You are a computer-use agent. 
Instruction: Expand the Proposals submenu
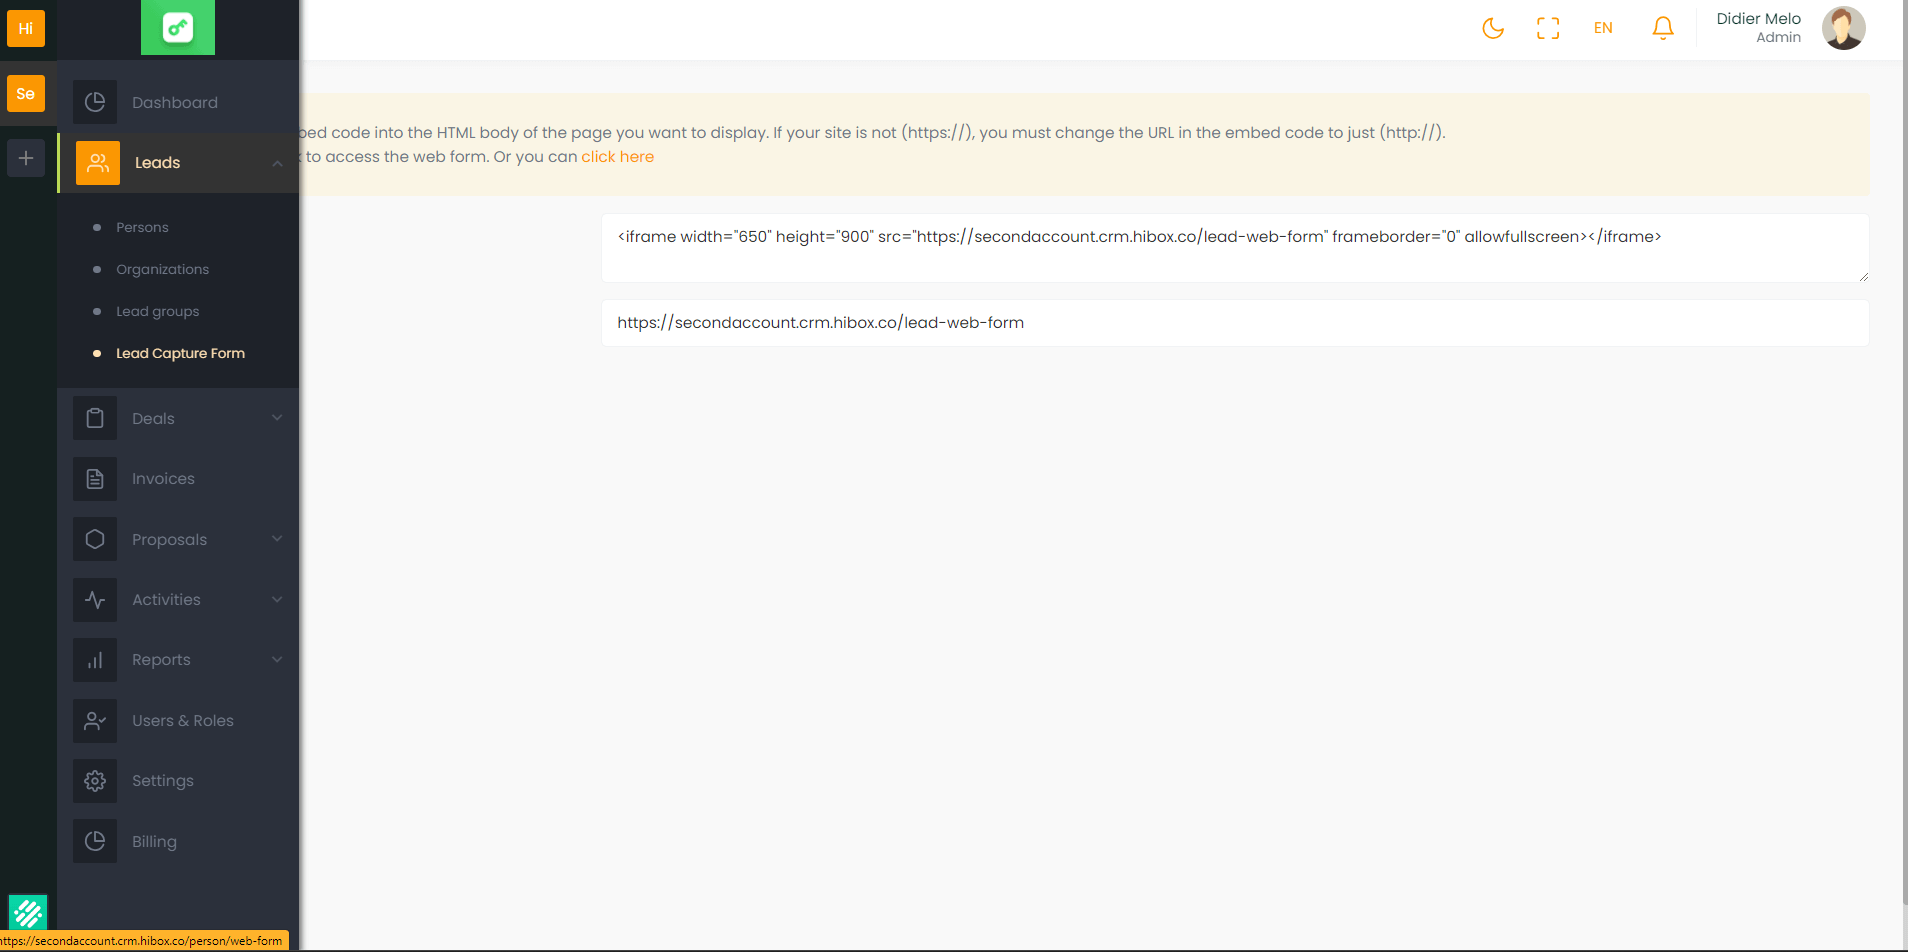tap(277, 539)
